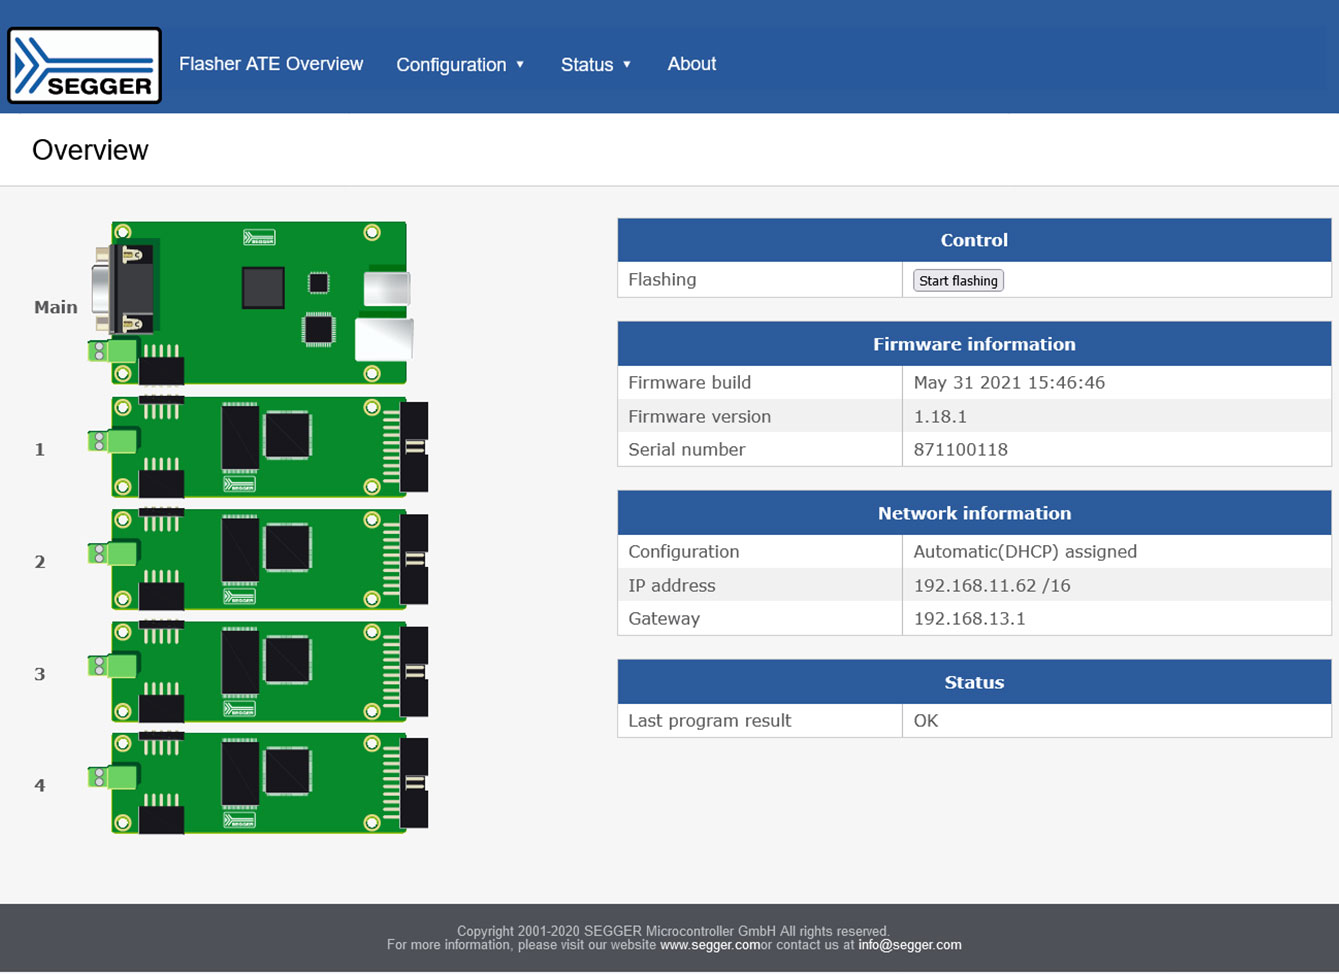Click the SEGGER logo icon
Viewport: 1339px width, 974px height.
coord(84,64)
